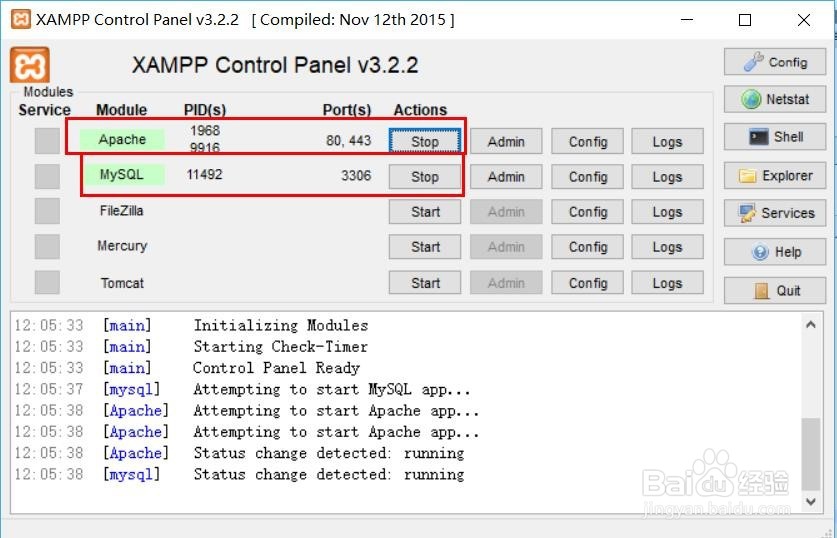This screenshot has height=538, width=837.
Task: Open Netstat globe button
Action: click(775, 99)
